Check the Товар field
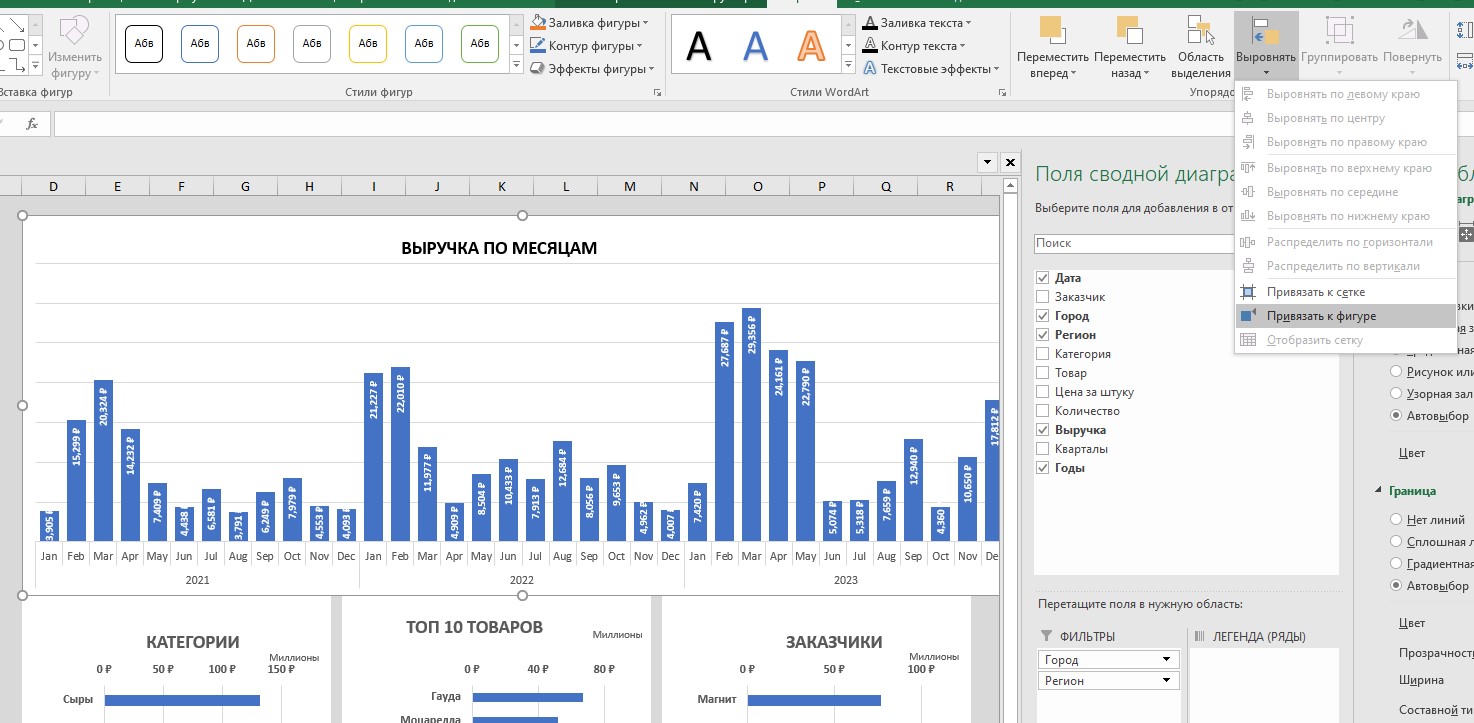This screenshot has height=723, width=1474. coord(1043,373)
